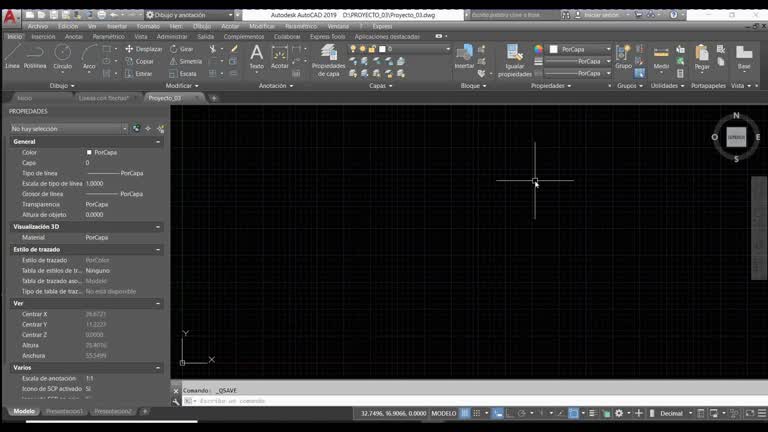Toggle lineweight display in status bar

pos(593,413)
